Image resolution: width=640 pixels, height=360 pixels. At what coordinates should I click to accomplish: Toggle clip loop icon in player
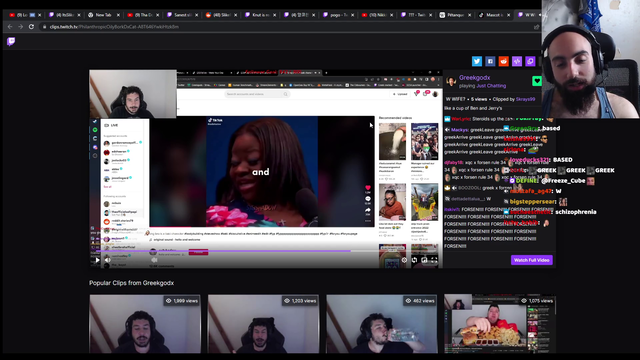click(414, 260)
